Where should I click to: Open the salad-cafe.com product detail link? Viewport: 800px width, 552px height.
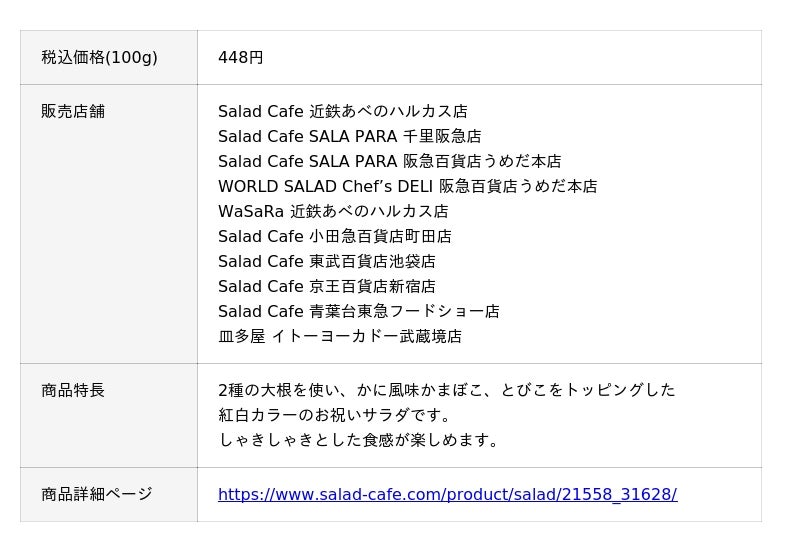point(447,495)
